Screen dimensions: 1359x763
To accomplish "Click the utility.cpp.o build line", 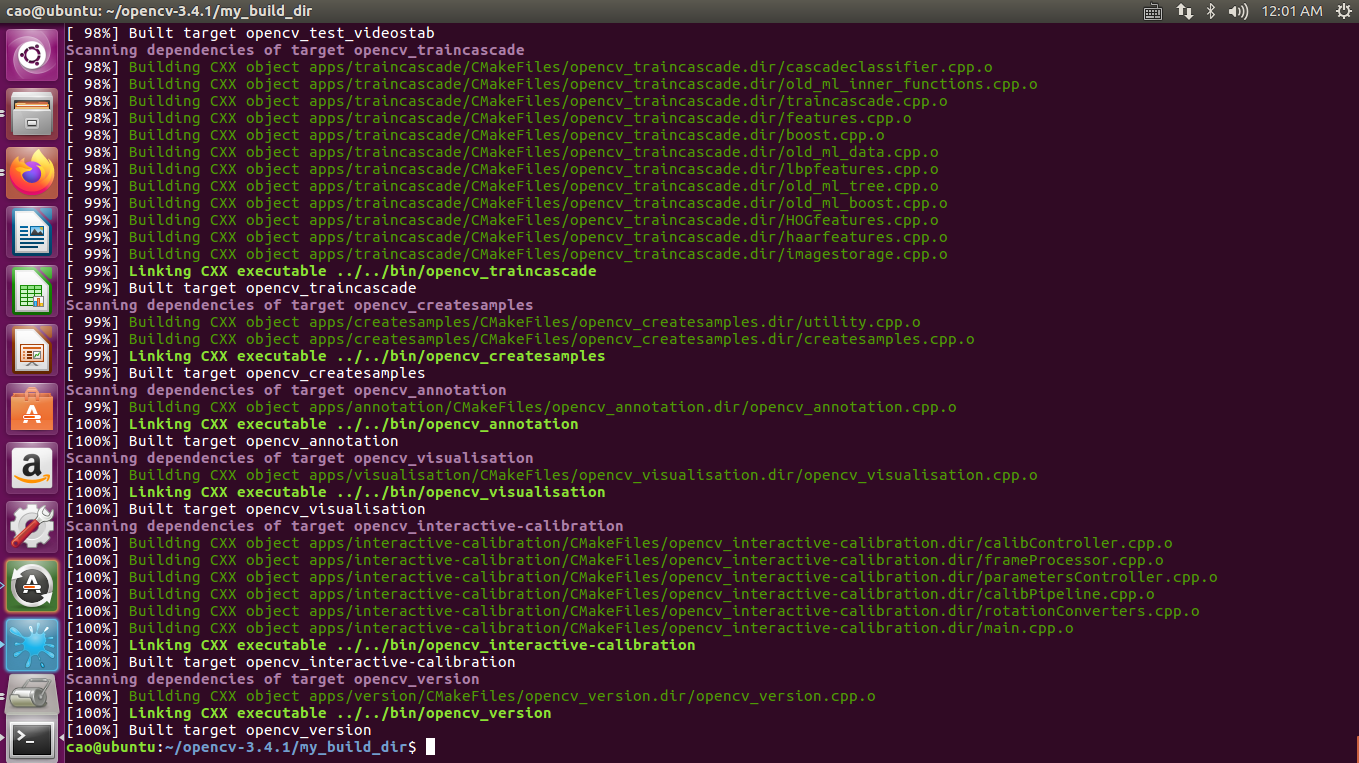I will click(x=493, y=322).
